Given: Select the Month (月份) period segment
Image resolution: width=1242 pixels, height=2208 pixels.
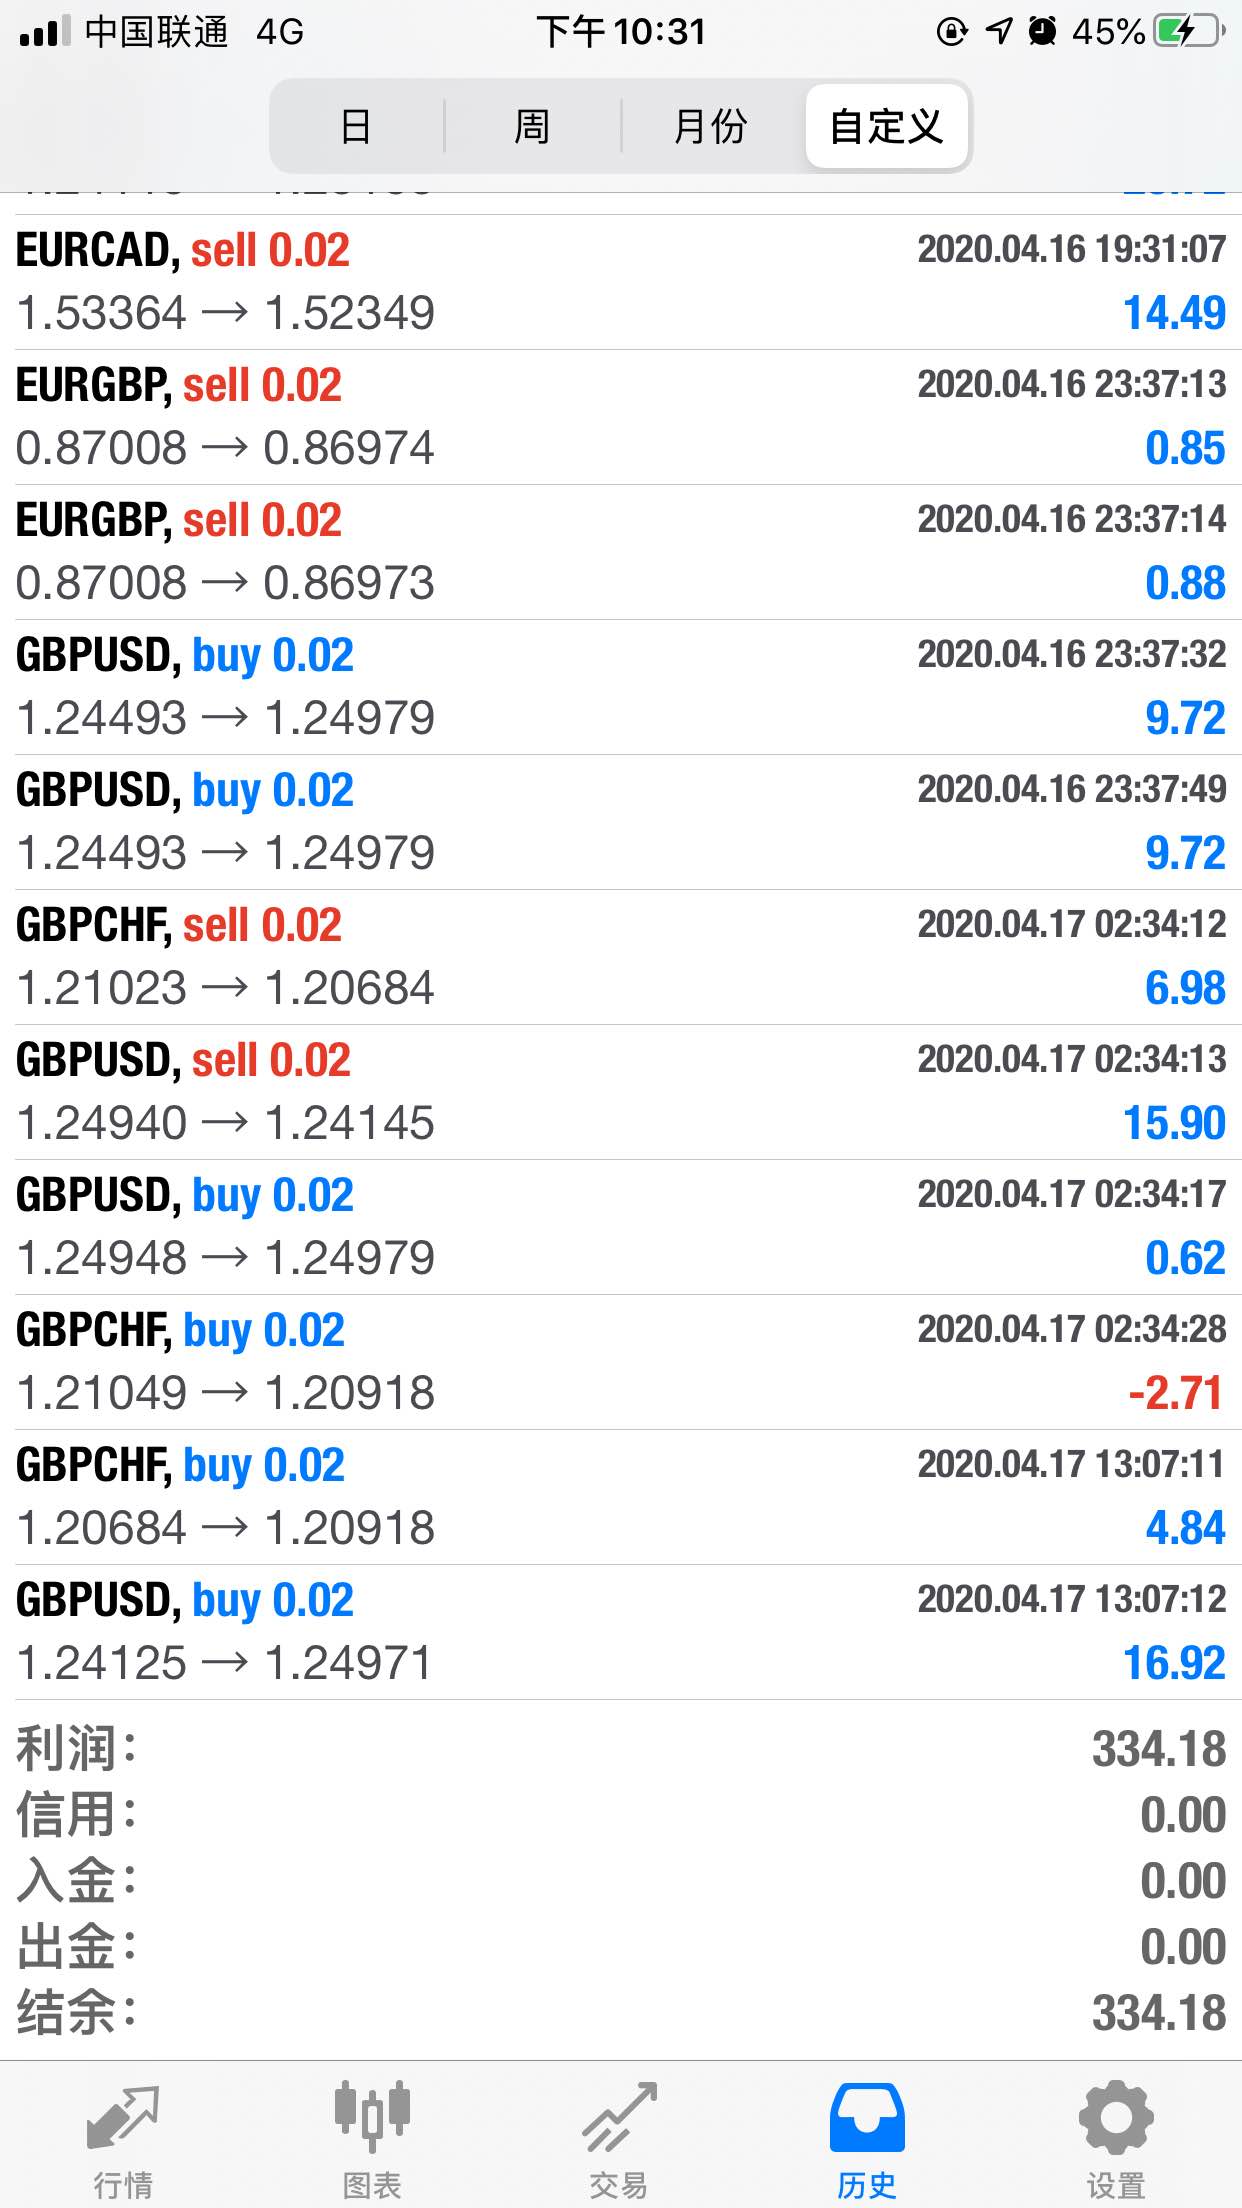Looking at the screenshot, I should tap(710, 127).
